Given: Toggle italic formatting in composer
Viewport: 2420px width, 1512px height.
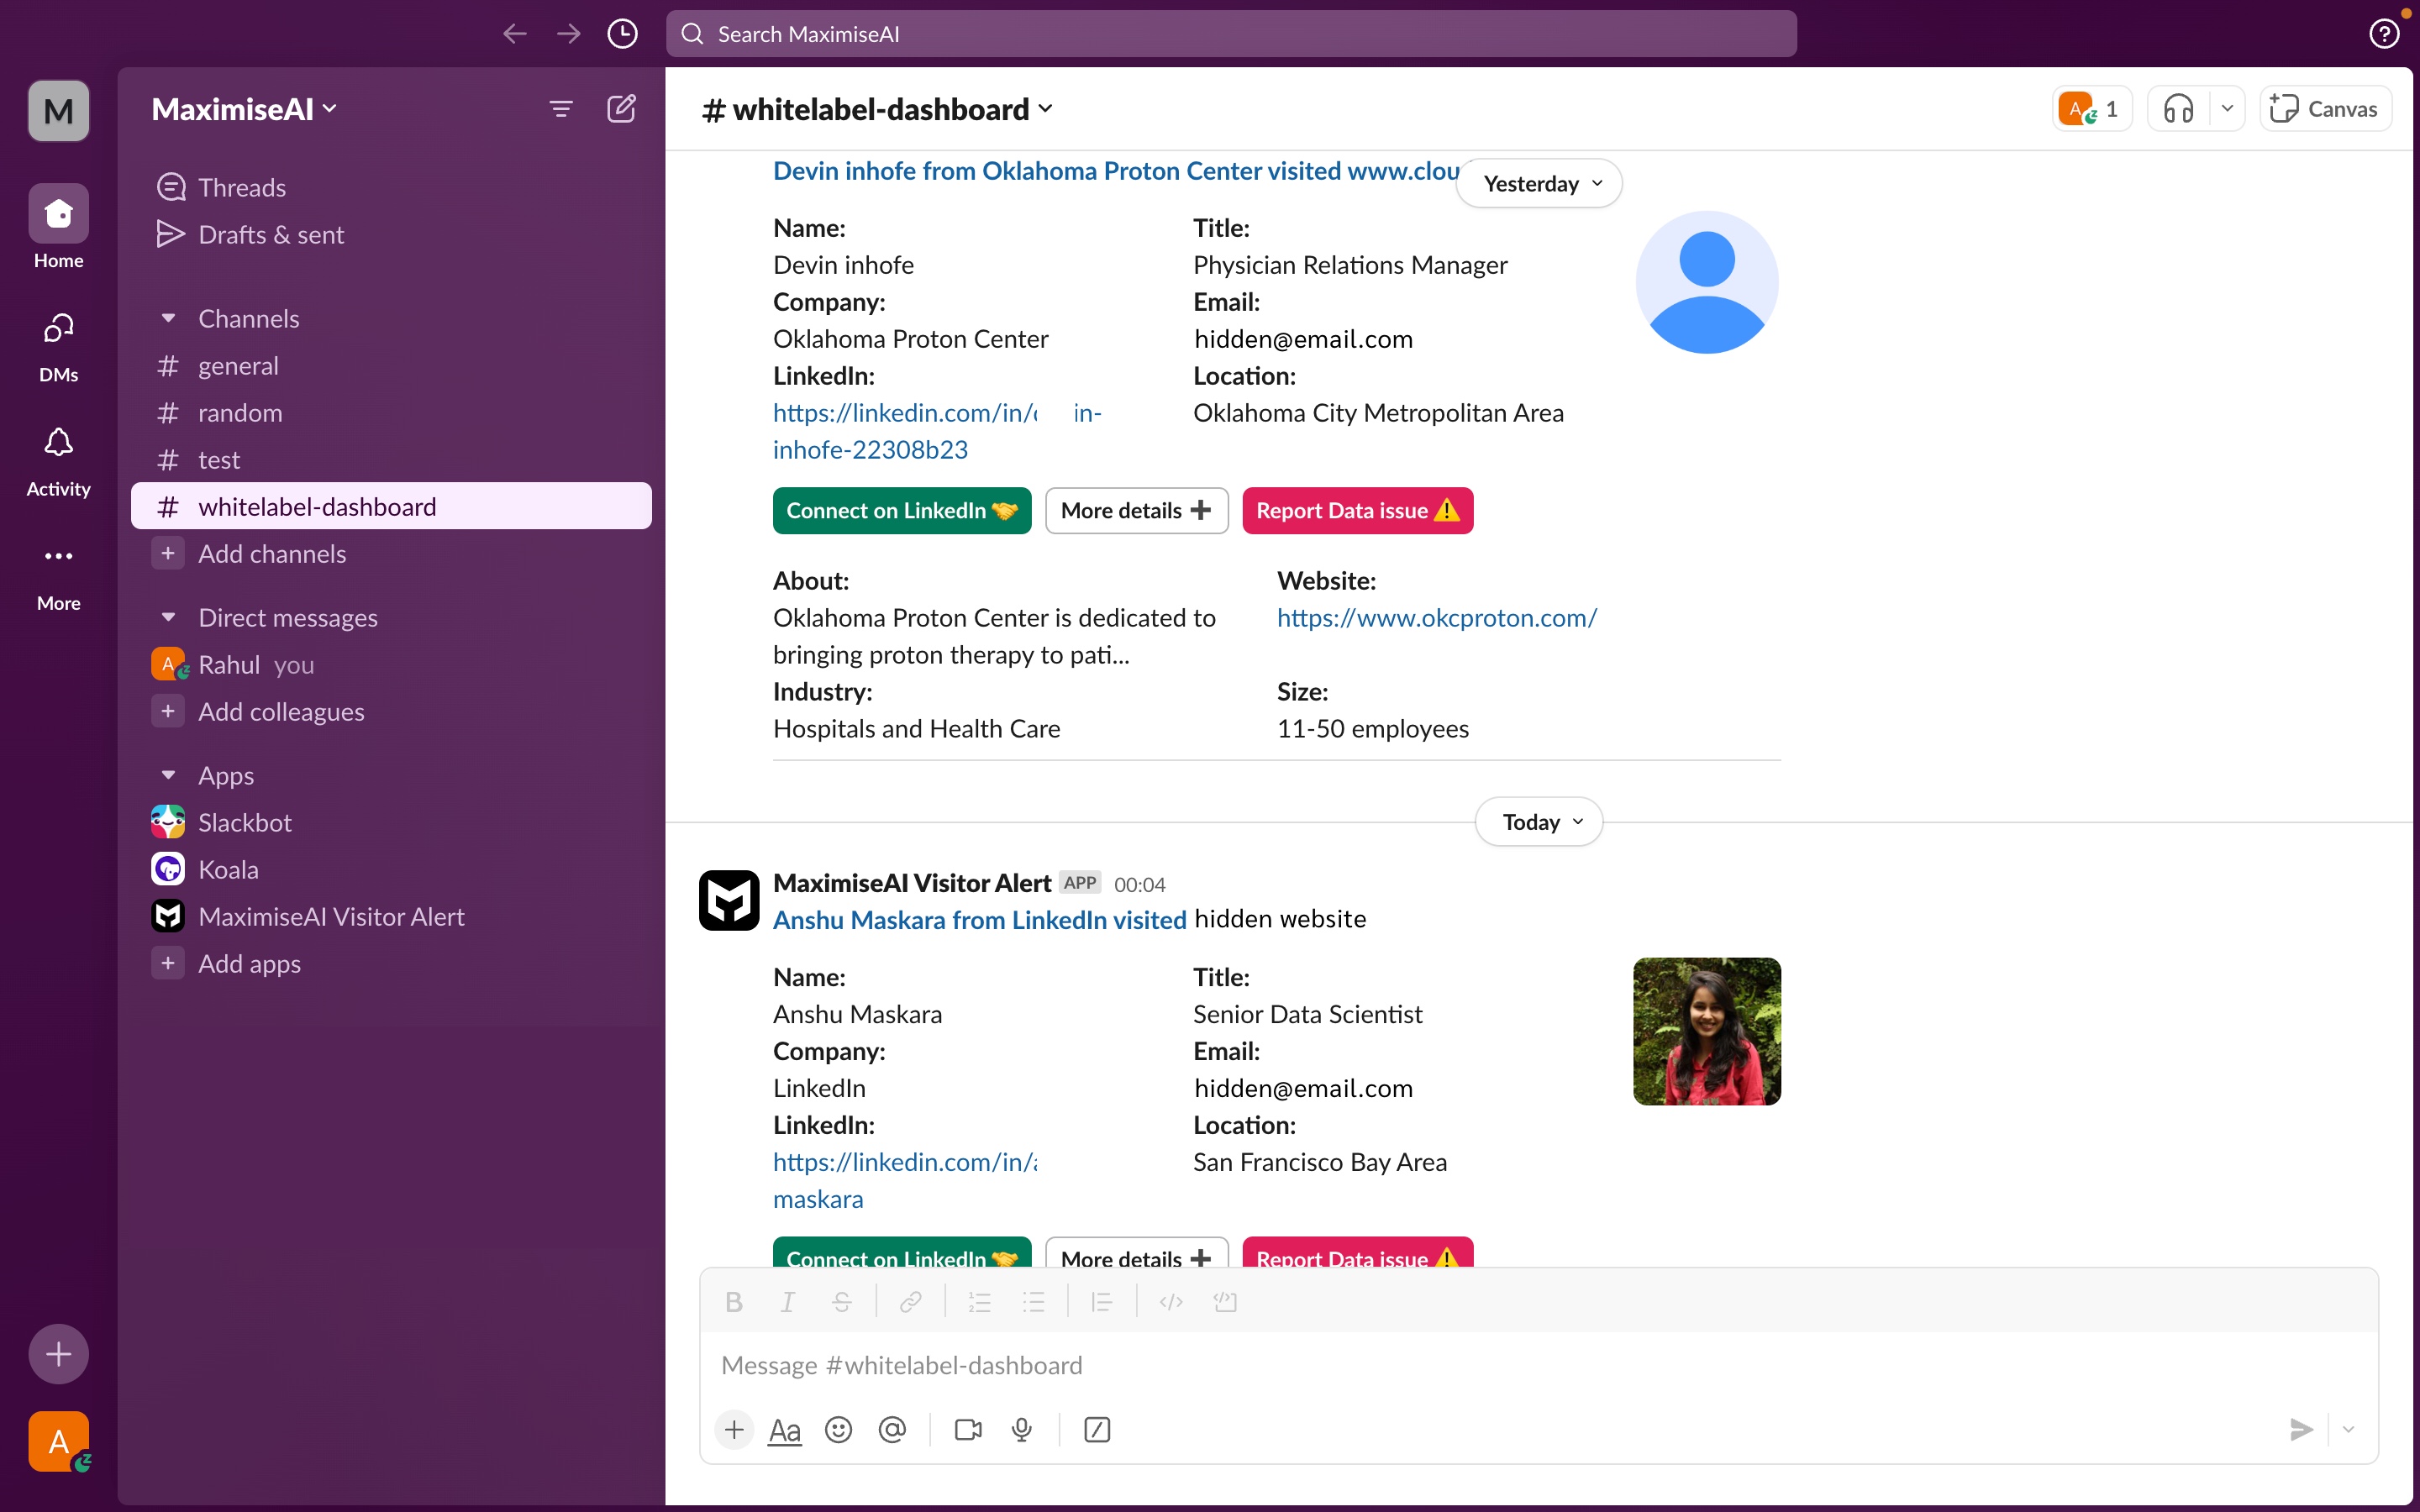Looking at the screenshot, I should 787,1301.
